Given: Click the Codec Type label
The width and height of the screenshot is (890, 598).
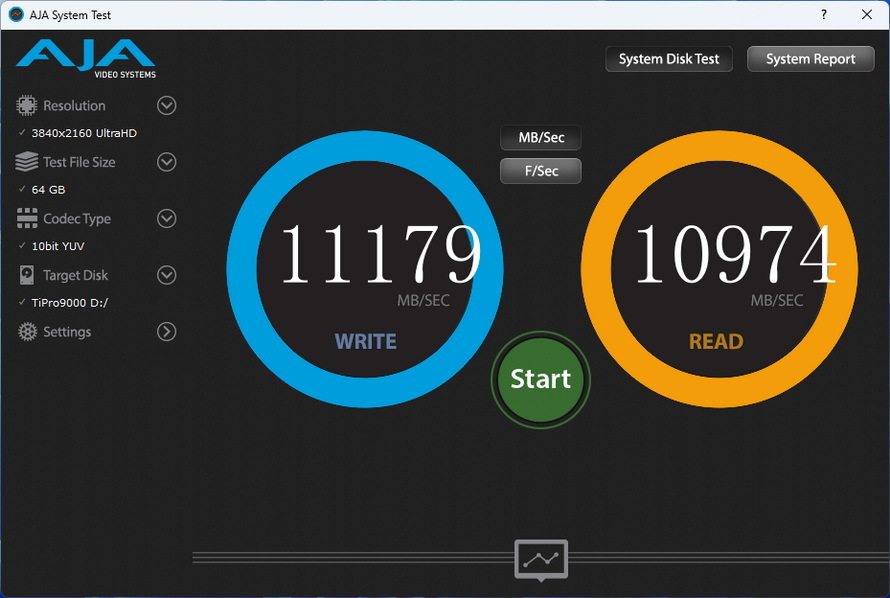Looking at the screenshot, I should pyautogui.click(x=77, y=219).
